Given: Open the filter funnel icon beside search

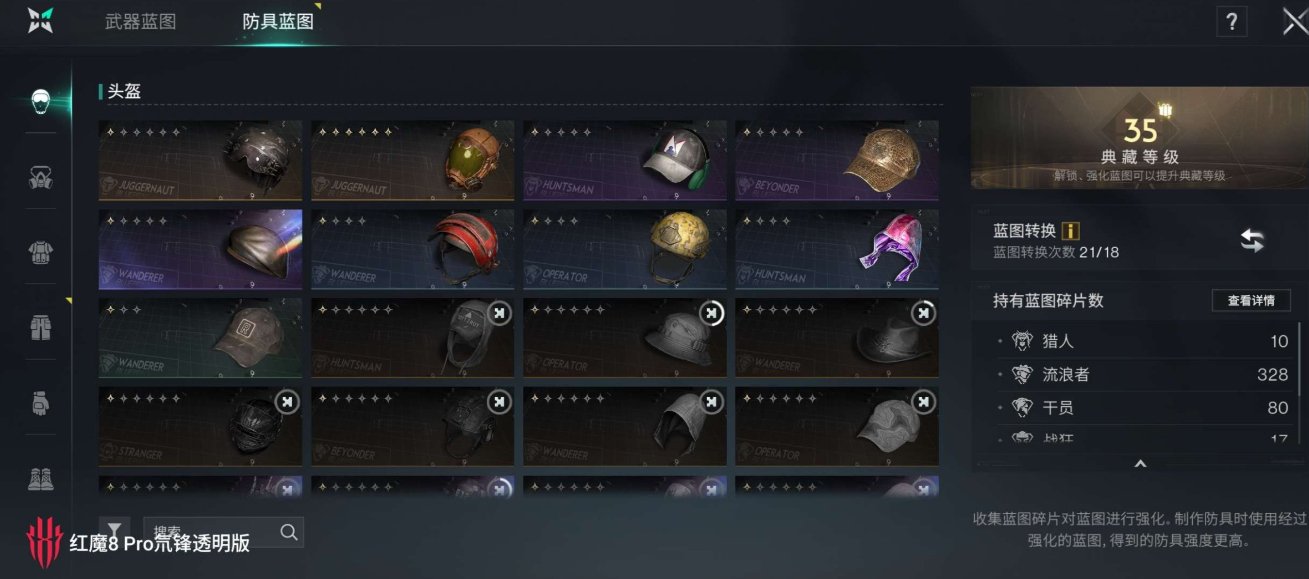Looking at the screenshot, I should click(x=115, y=532).
